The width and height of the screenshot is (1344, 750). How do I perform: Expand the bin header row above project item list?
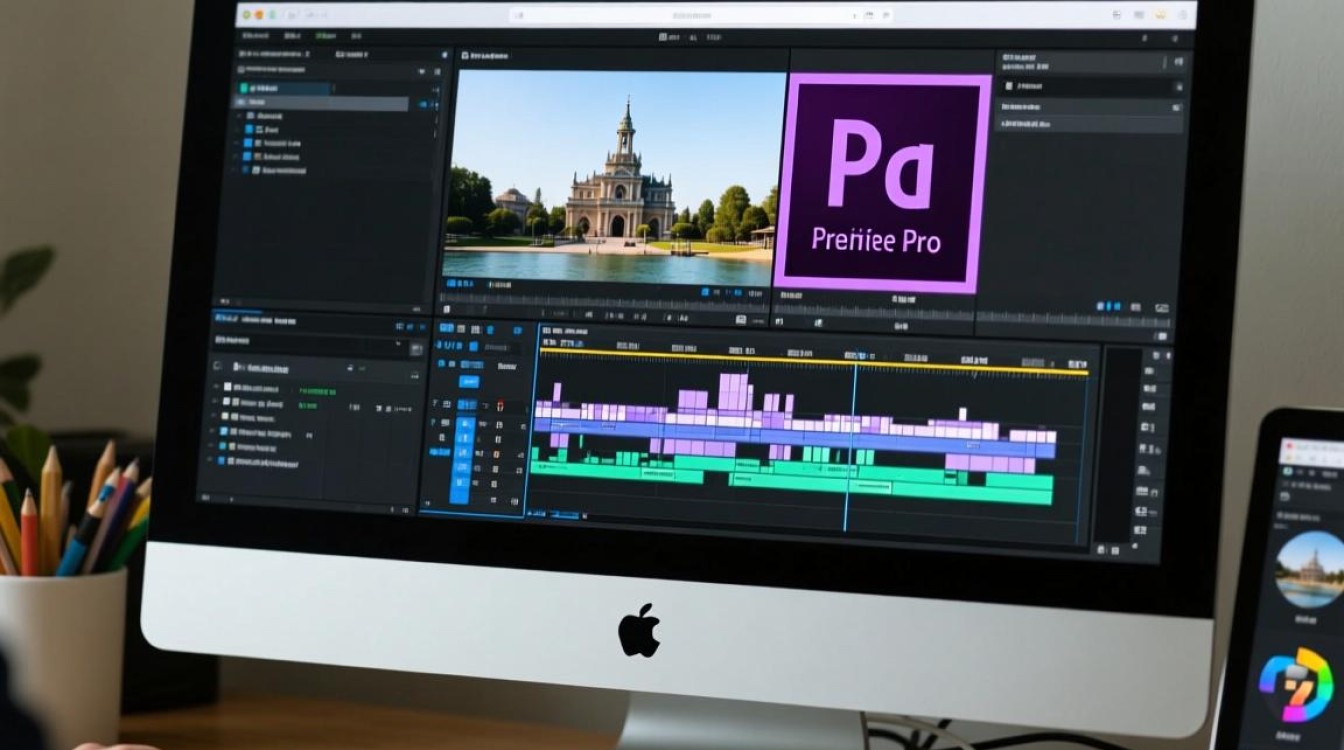(x=317, y=367)
